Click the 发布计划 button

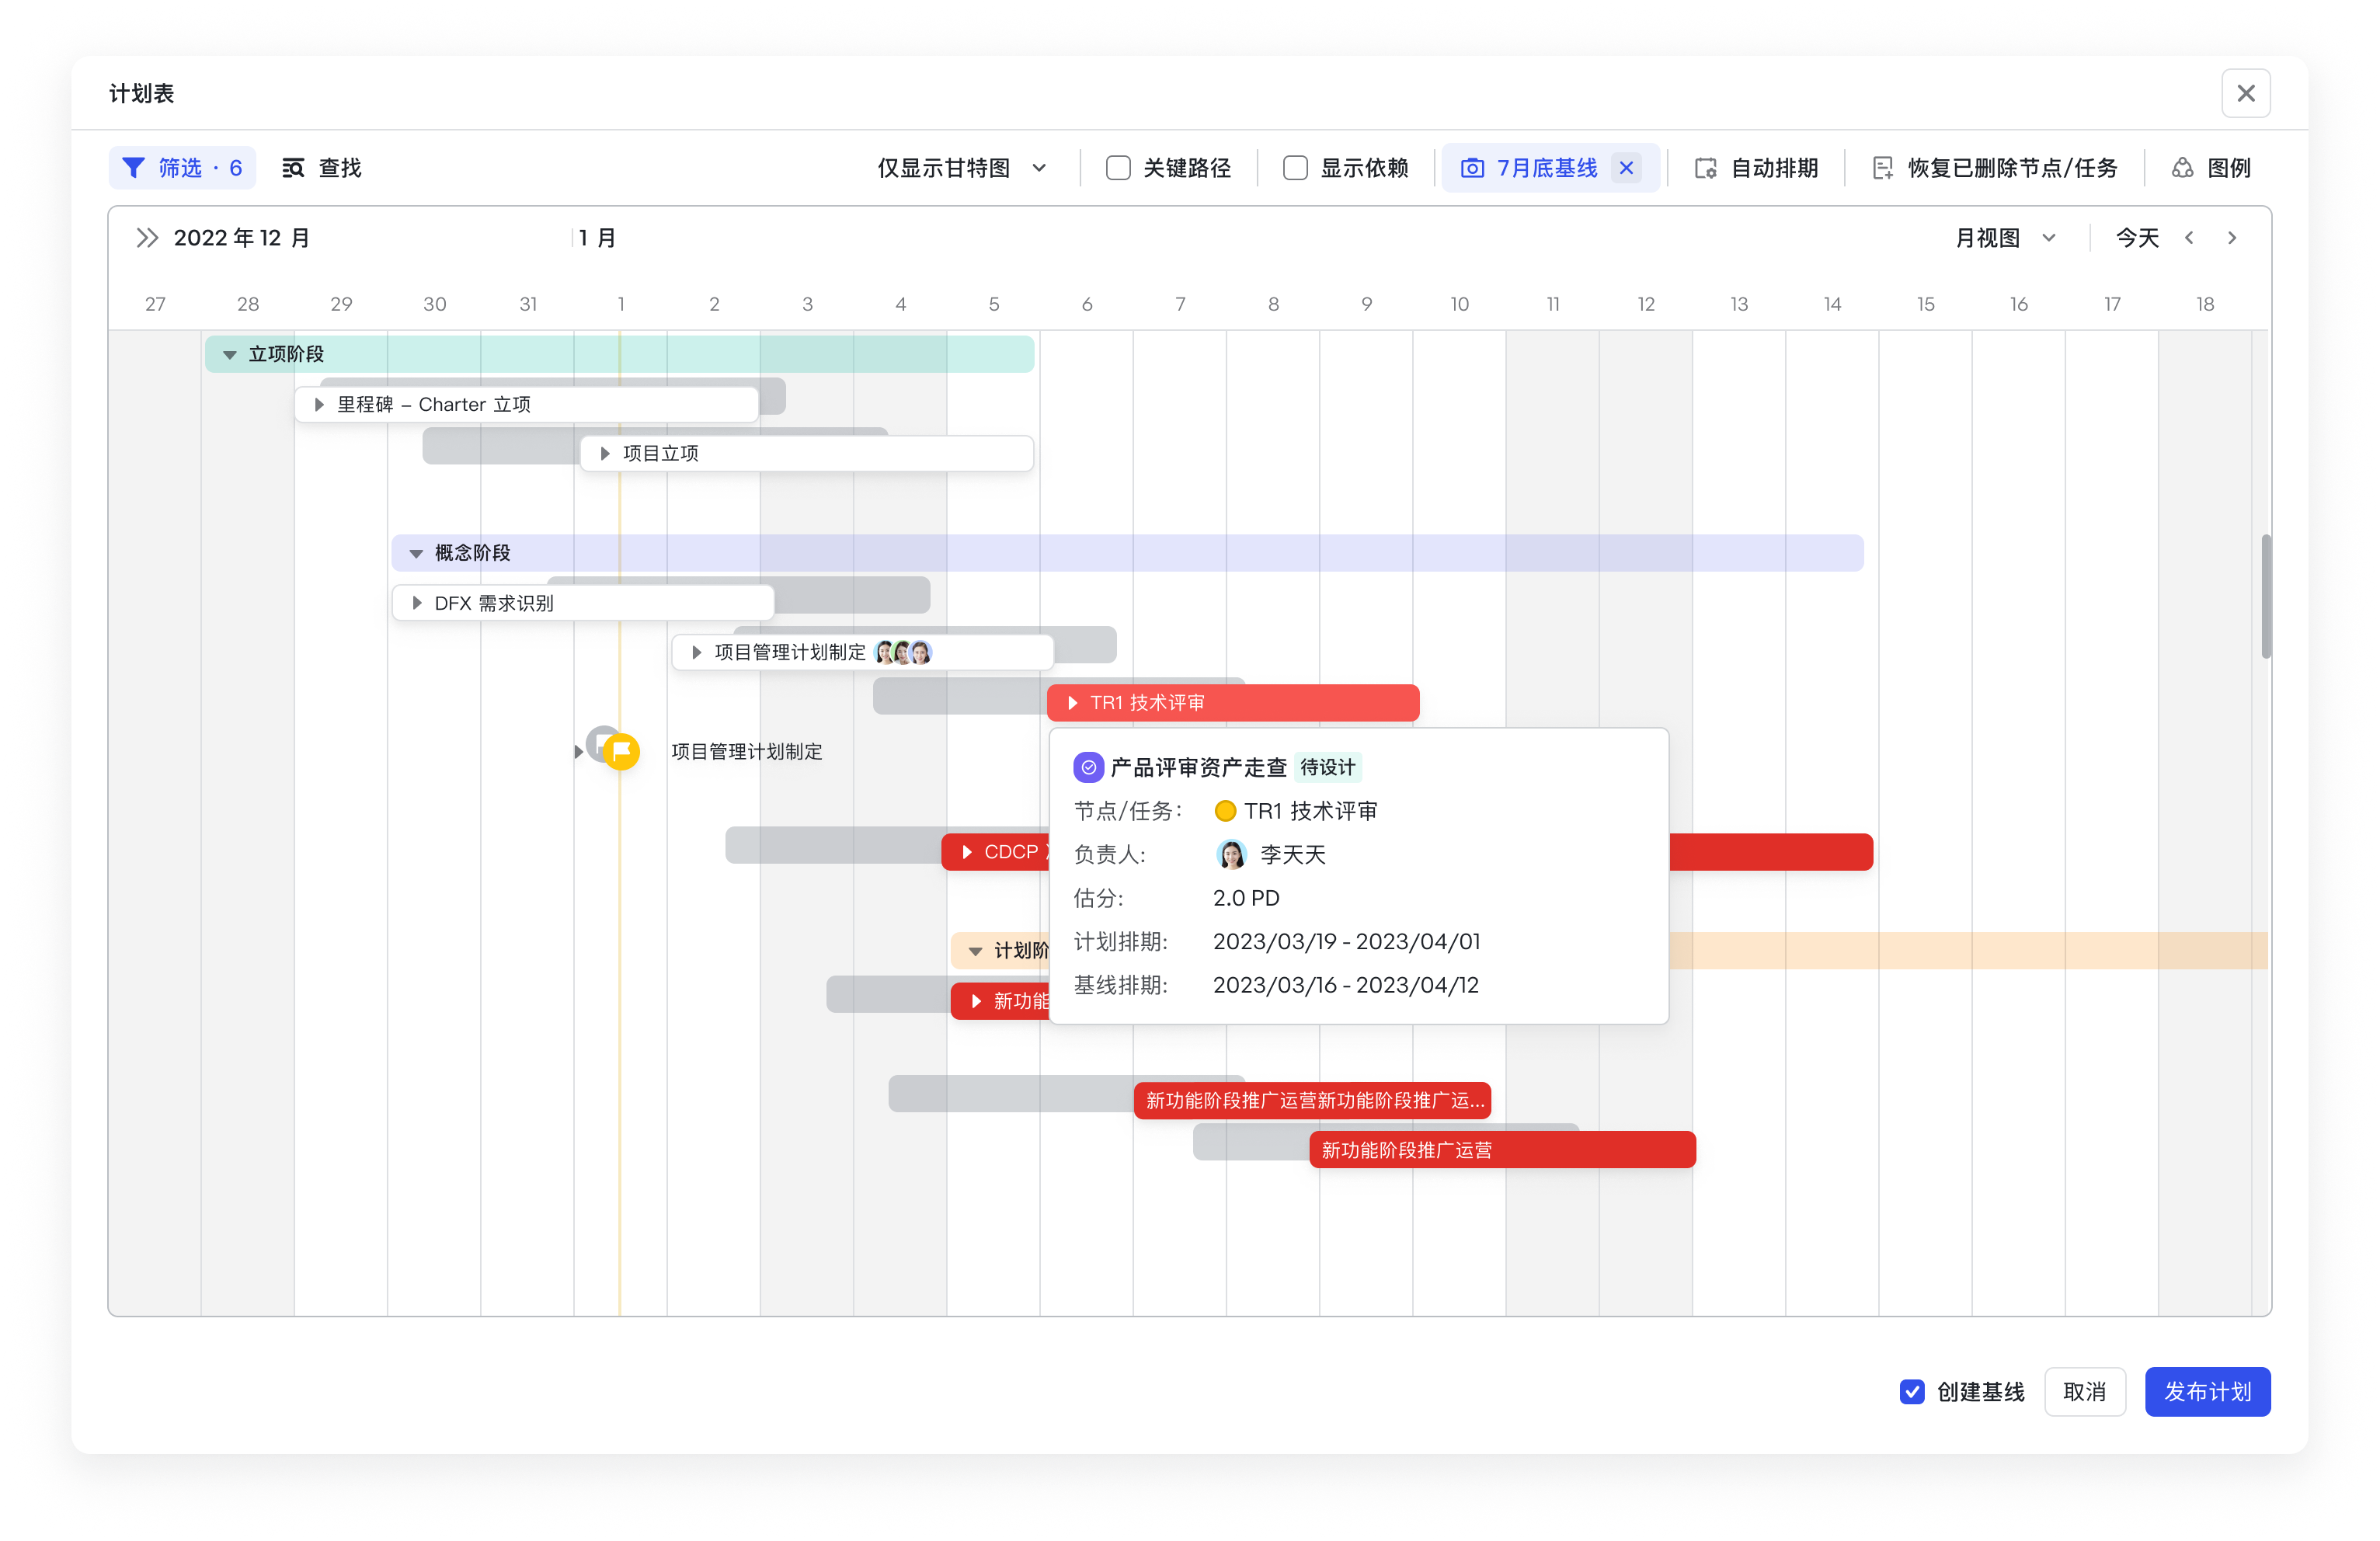(x=2207, y=1391)
